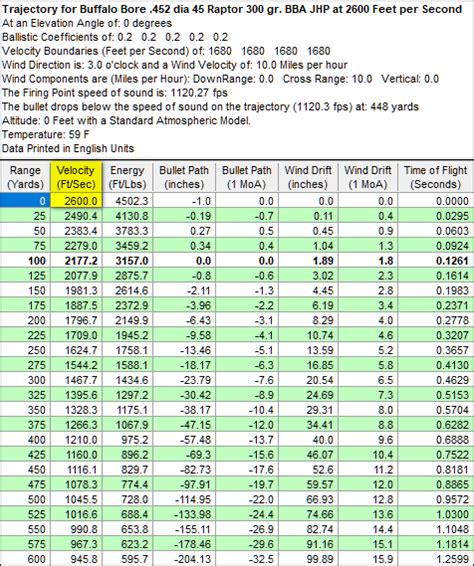Image resolution: width=474 pixels, height=566 pixels.
Task: Select the velocity value 1016.6
Action: point(76,514)
